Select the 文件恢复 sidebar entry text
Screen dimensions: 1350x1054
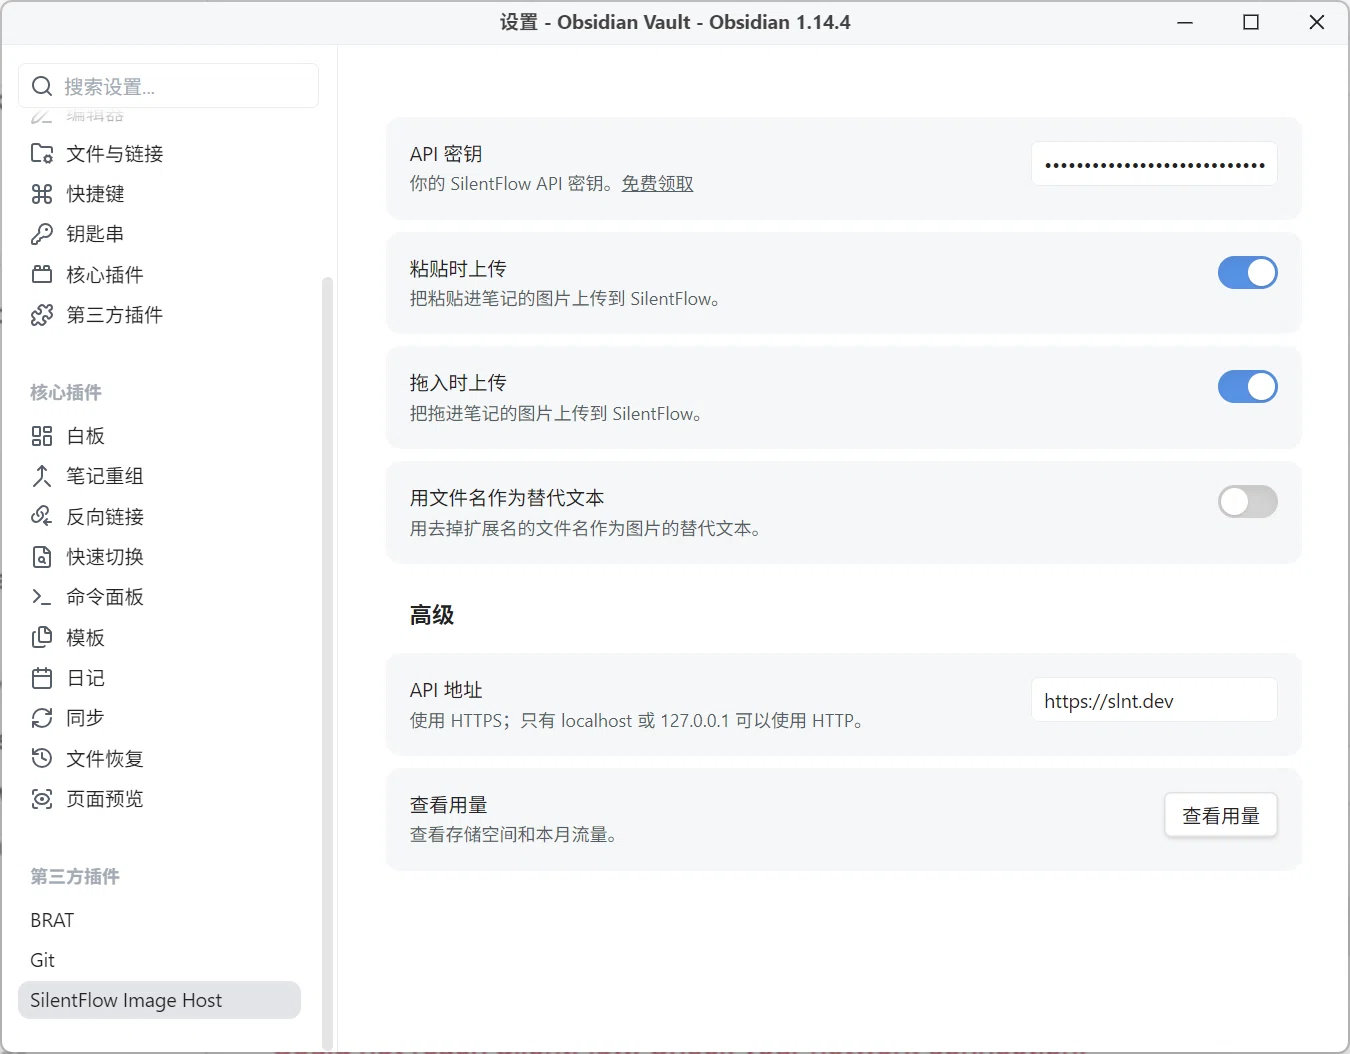pos(105,758)
